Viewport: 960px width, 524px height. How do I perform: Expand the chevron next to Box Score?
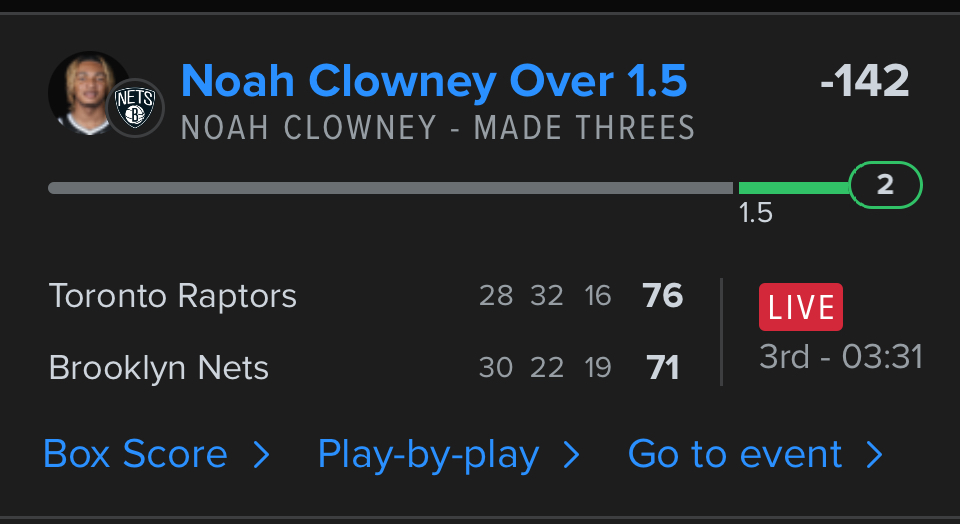261,456
